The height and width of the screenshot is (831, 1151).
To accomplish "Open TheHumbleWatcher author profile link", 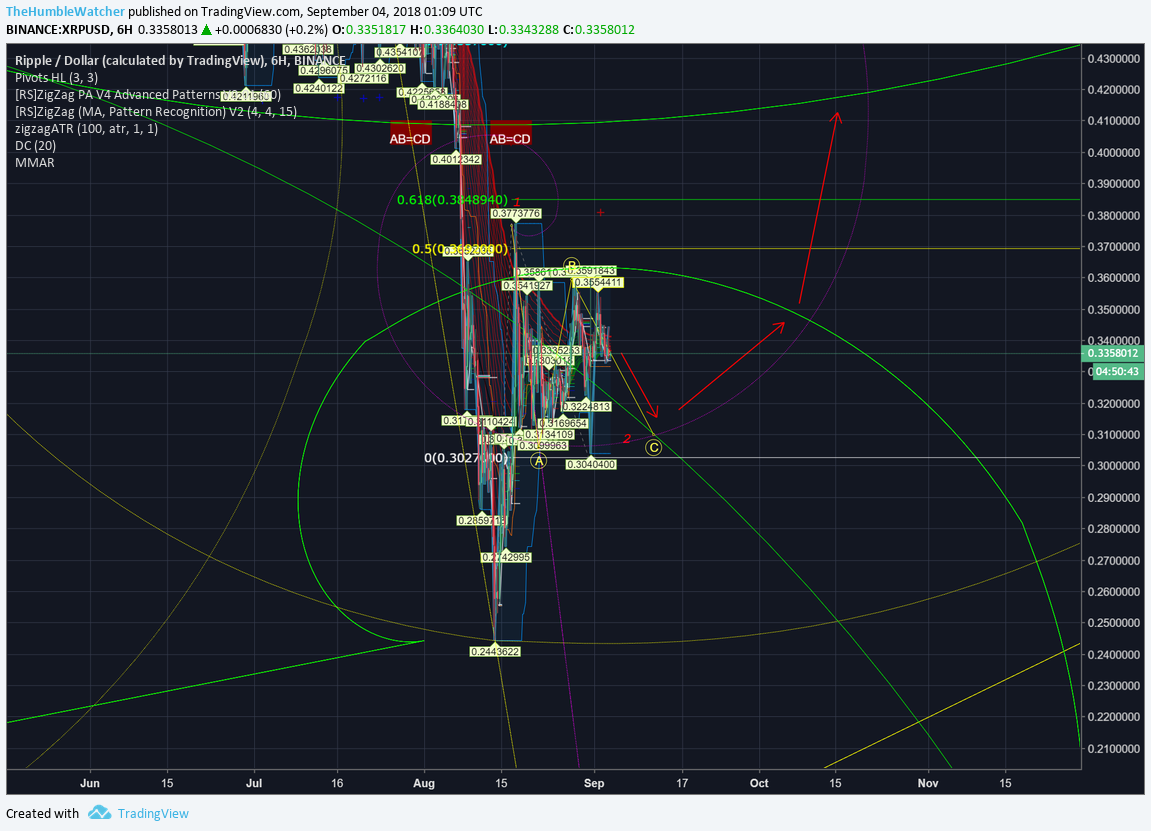I will coord(65,12).
